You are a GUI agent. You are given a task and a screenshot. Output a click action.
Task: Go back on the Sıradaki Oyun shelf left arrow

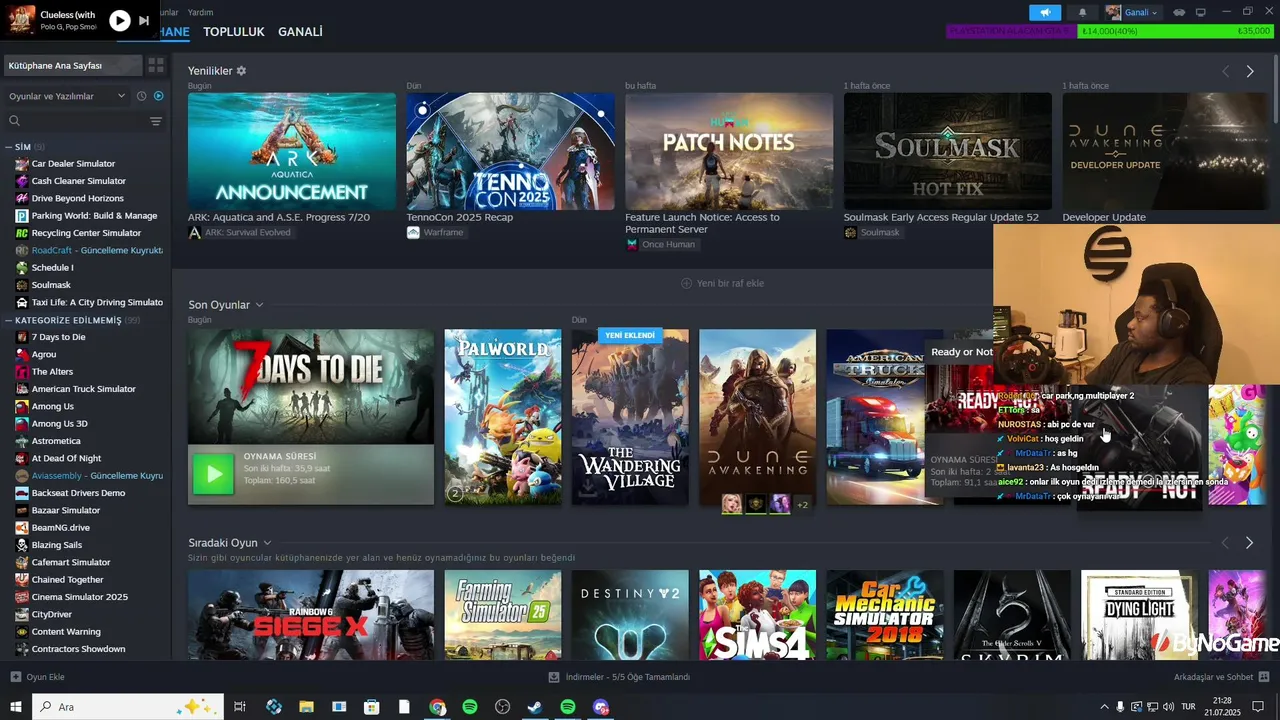pyautogui.click(x=1225, y=543)
